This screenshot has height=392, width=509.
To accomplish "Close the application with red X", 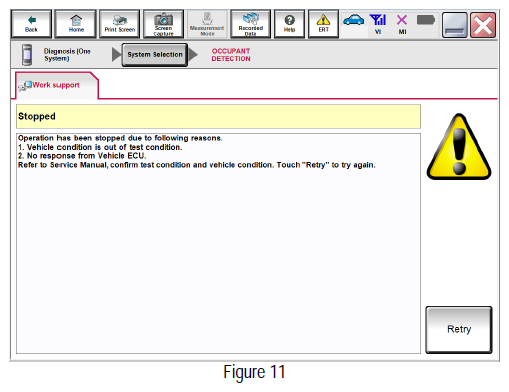I will 483,25.
